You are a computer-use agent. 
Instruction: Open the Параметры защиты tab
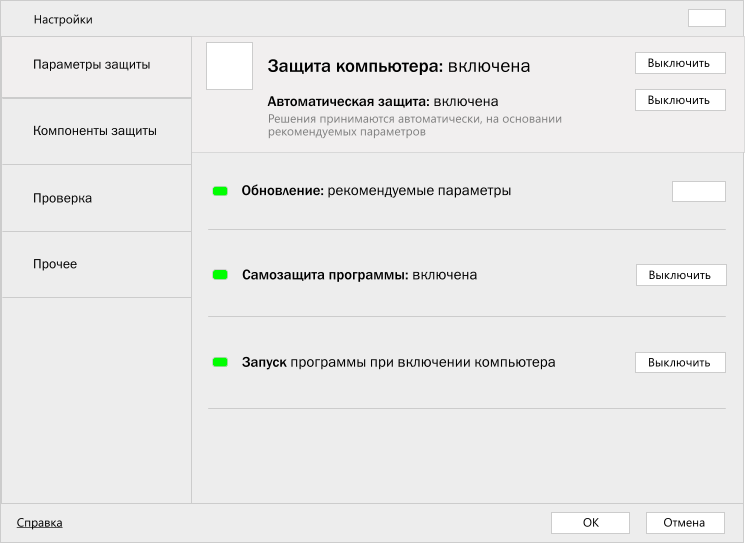[92, 65]
